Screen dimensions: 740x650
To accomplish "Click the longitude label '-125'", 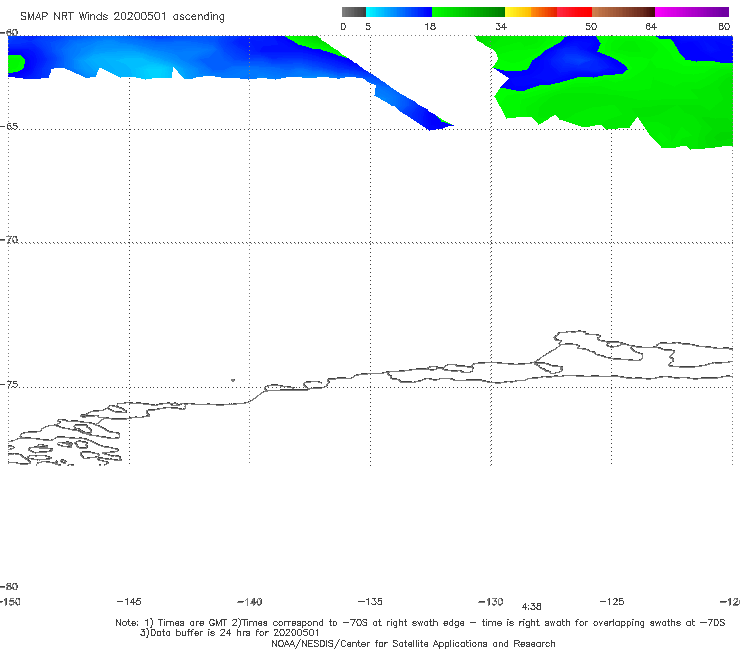I will [x=612, y=601].
